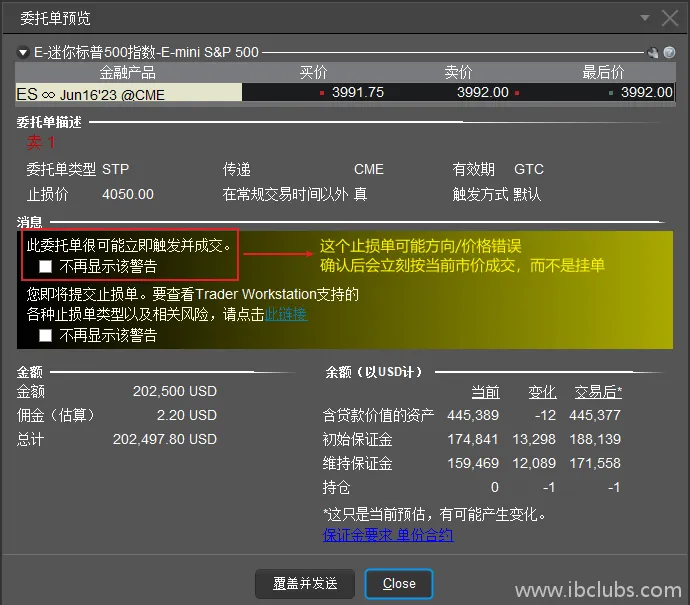Enable 不再显示该警告 under the stop order notice
The image size is (690, 605).
tap(45, 336)
